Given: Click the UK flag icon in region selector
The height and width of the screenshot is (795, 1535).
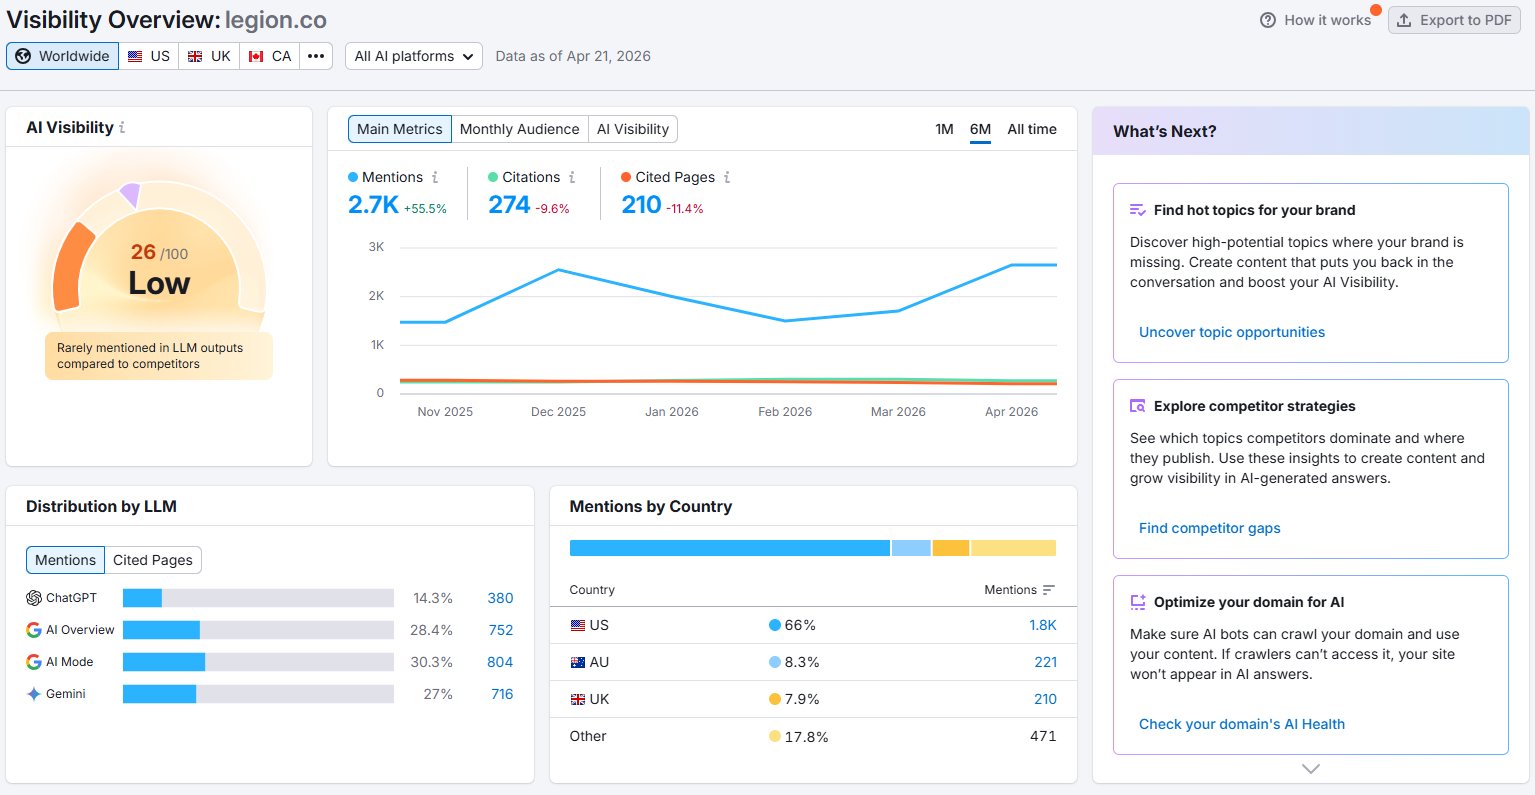Looking at the screenshot, I should click(195, 56).
